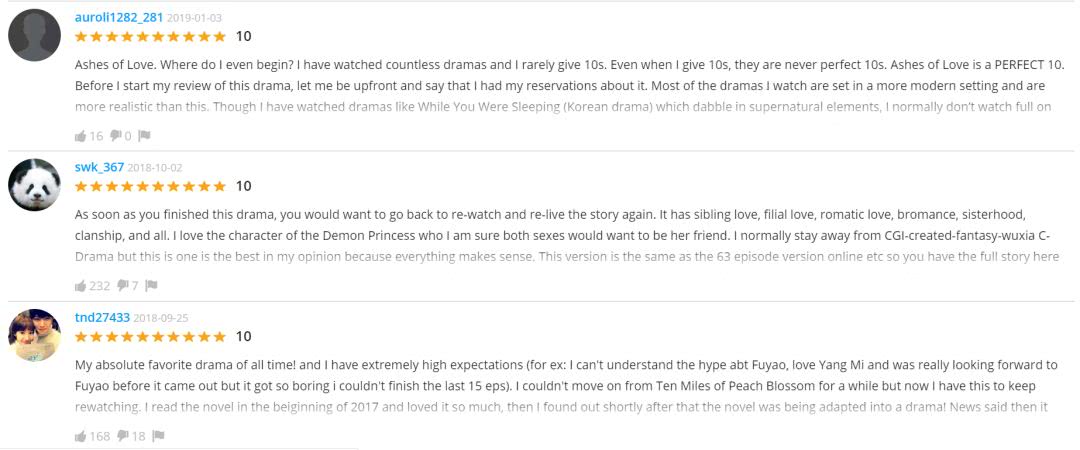Click the panda avatar of swk_367
The height and width of the screenshot is (450, 1080).
(34, 185)
